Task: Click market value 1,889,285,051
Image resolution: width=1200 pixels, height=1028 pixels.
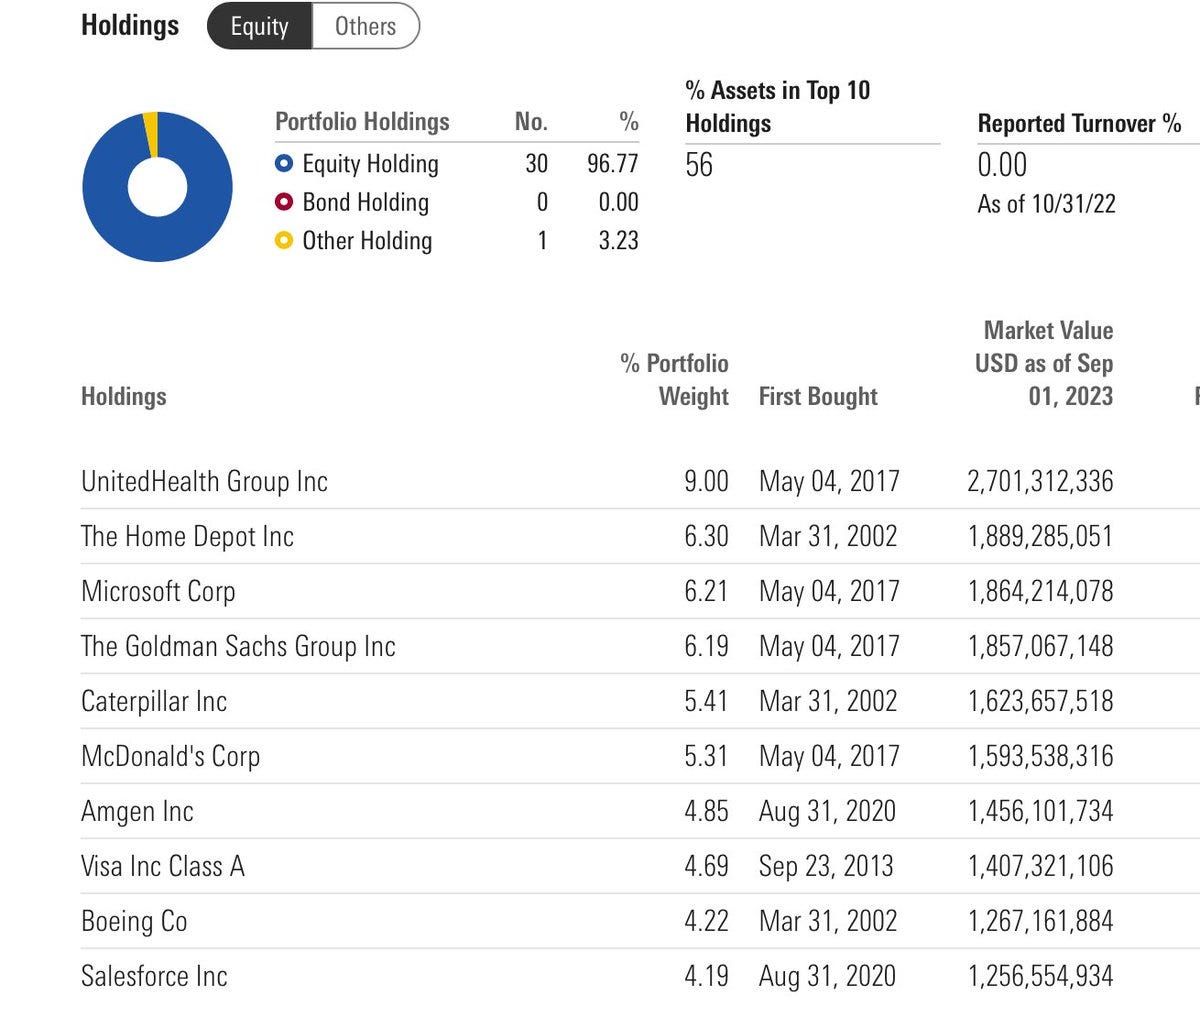Action: tap(1040, 536)
